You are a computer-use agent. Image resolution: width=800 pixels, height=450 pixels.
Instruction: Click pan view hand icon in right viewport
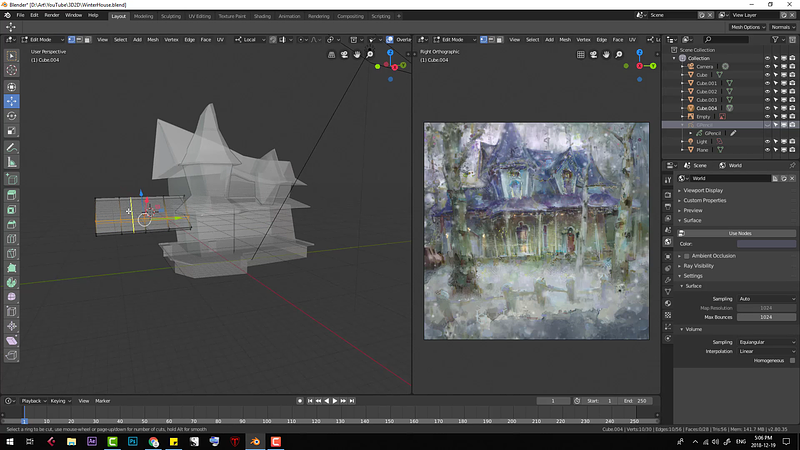pos(606,55)
